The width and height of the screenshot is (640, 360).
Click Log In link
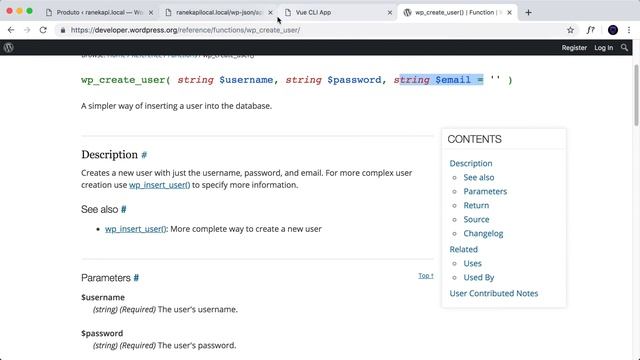(603, 48)
